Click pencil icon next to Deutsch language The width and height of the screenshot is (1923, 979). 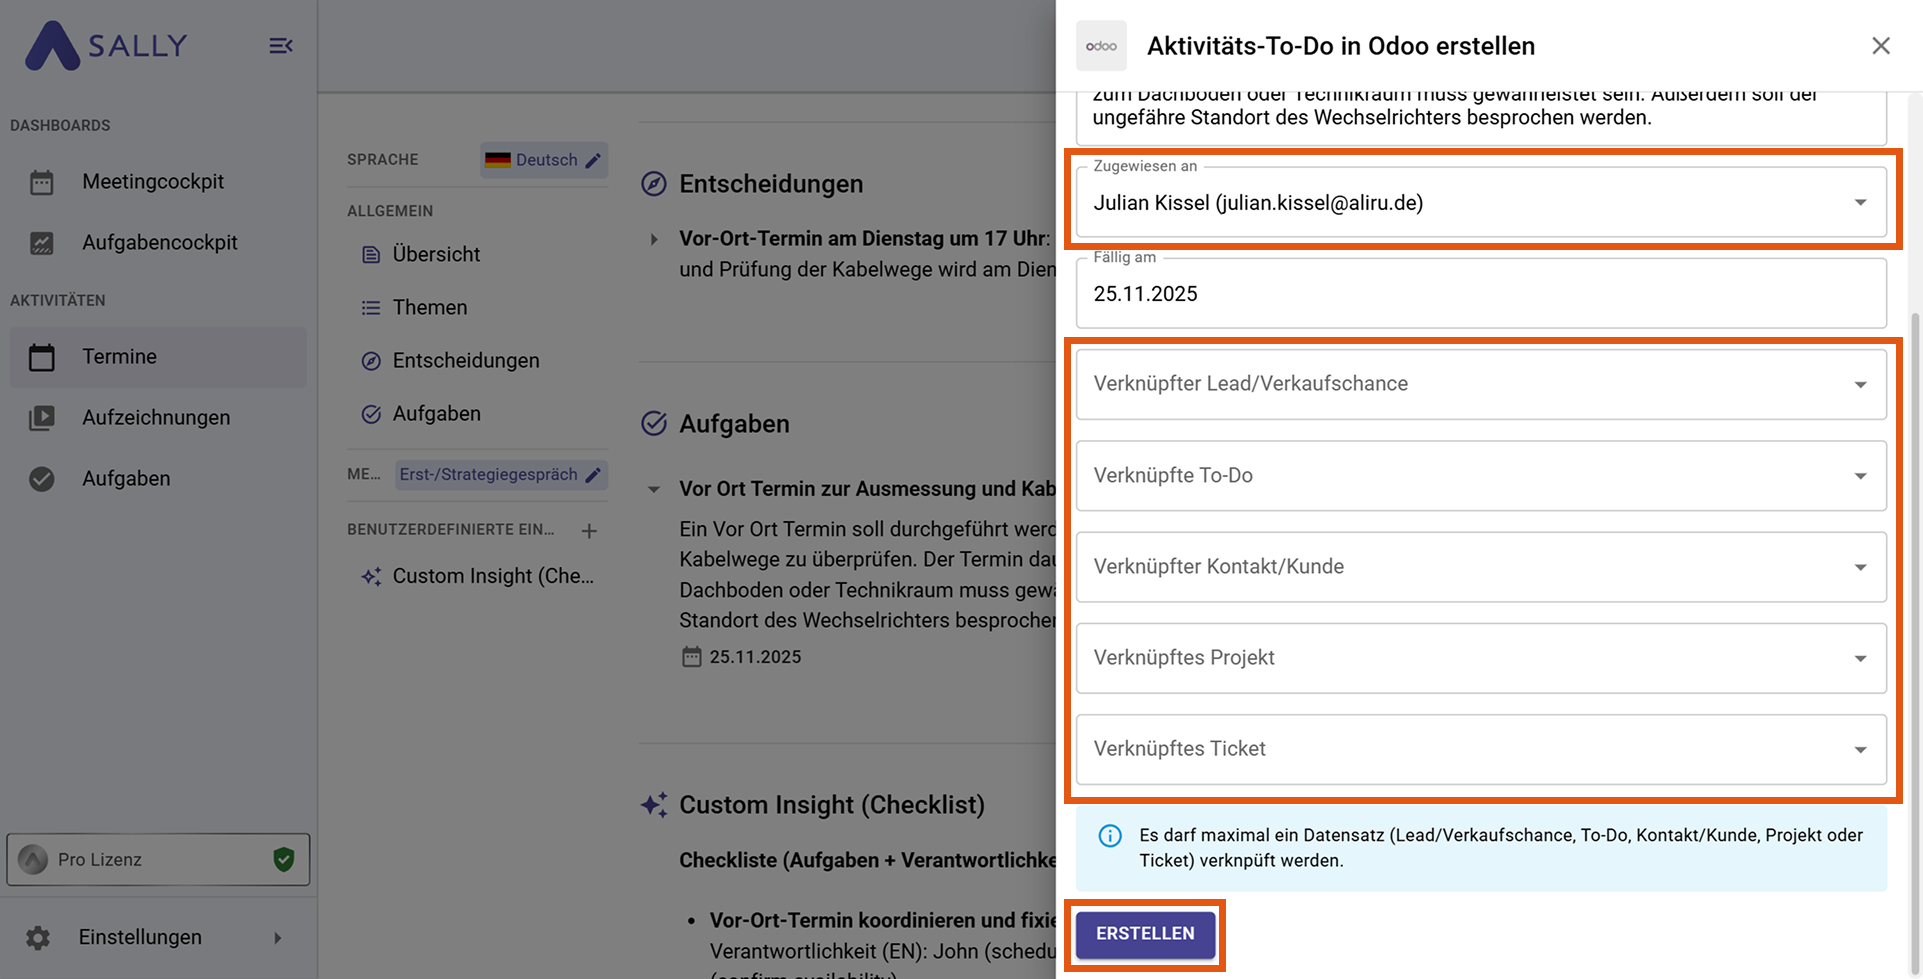(593, 160)
